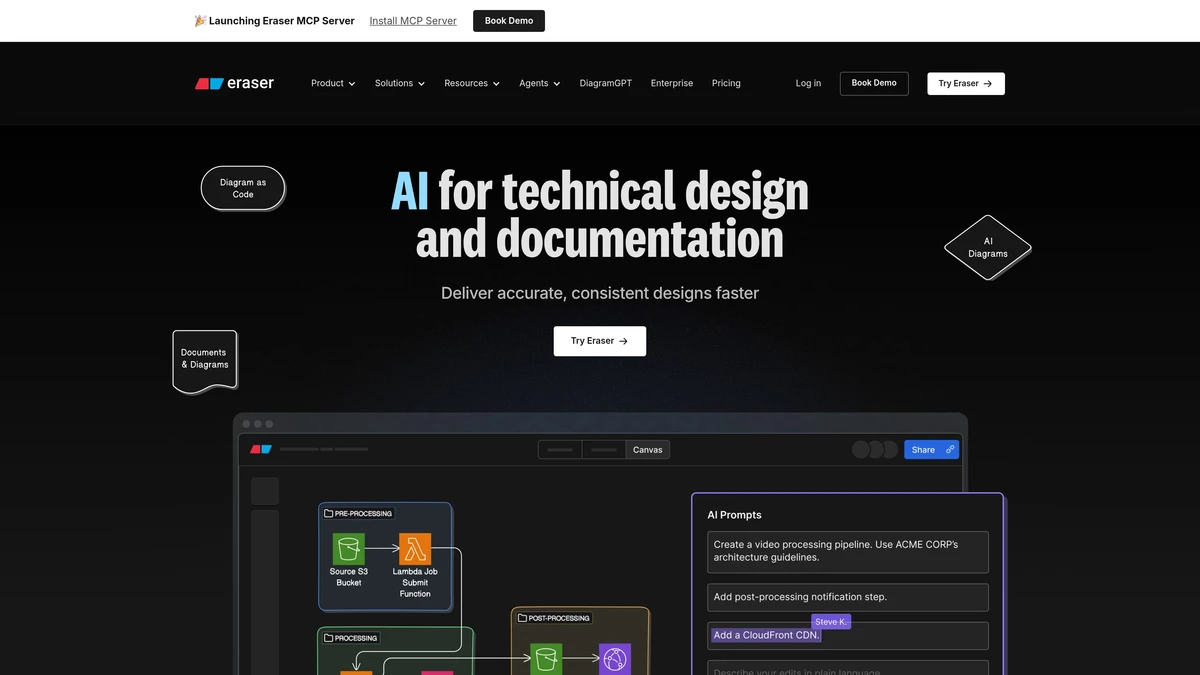1200x675 pixels.
Task: Click Book Demo in the top banner
Action: [x=508, y=21]
